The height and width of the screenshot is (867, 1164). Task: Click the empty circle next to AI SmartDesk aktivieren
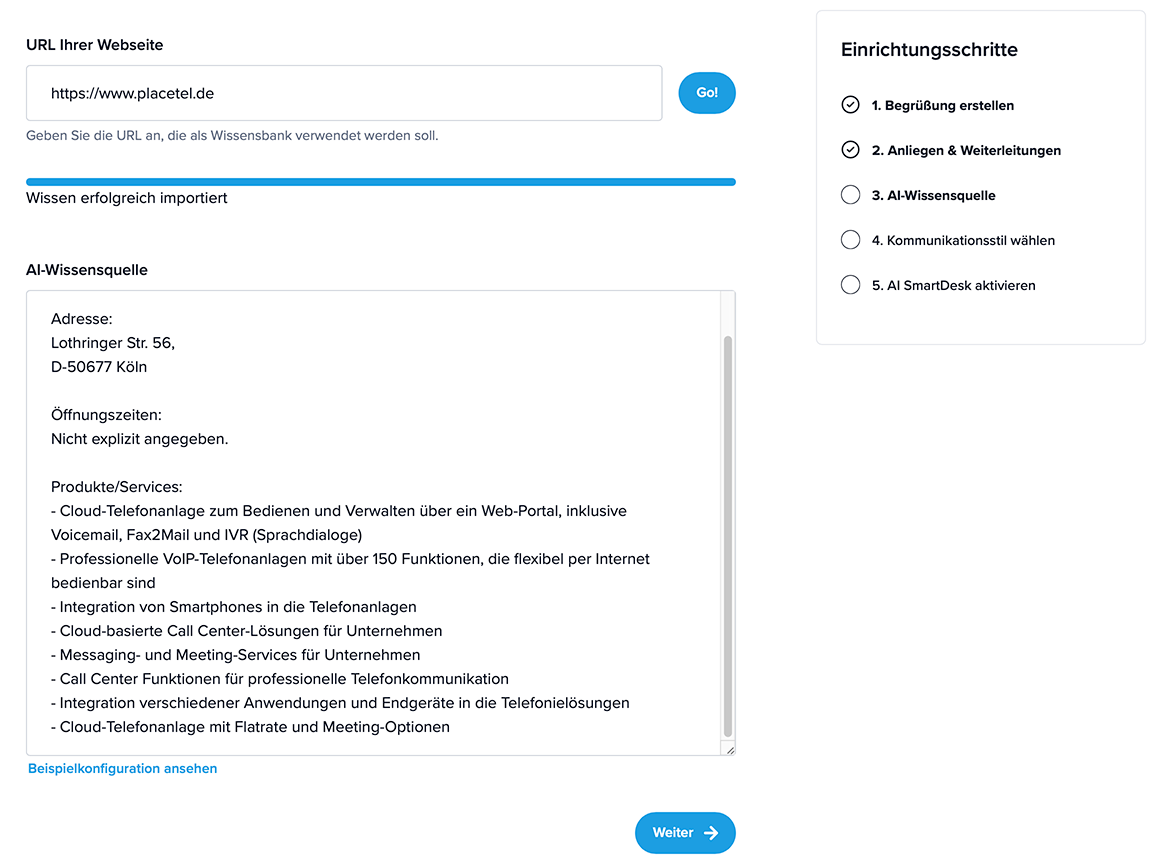850,284
